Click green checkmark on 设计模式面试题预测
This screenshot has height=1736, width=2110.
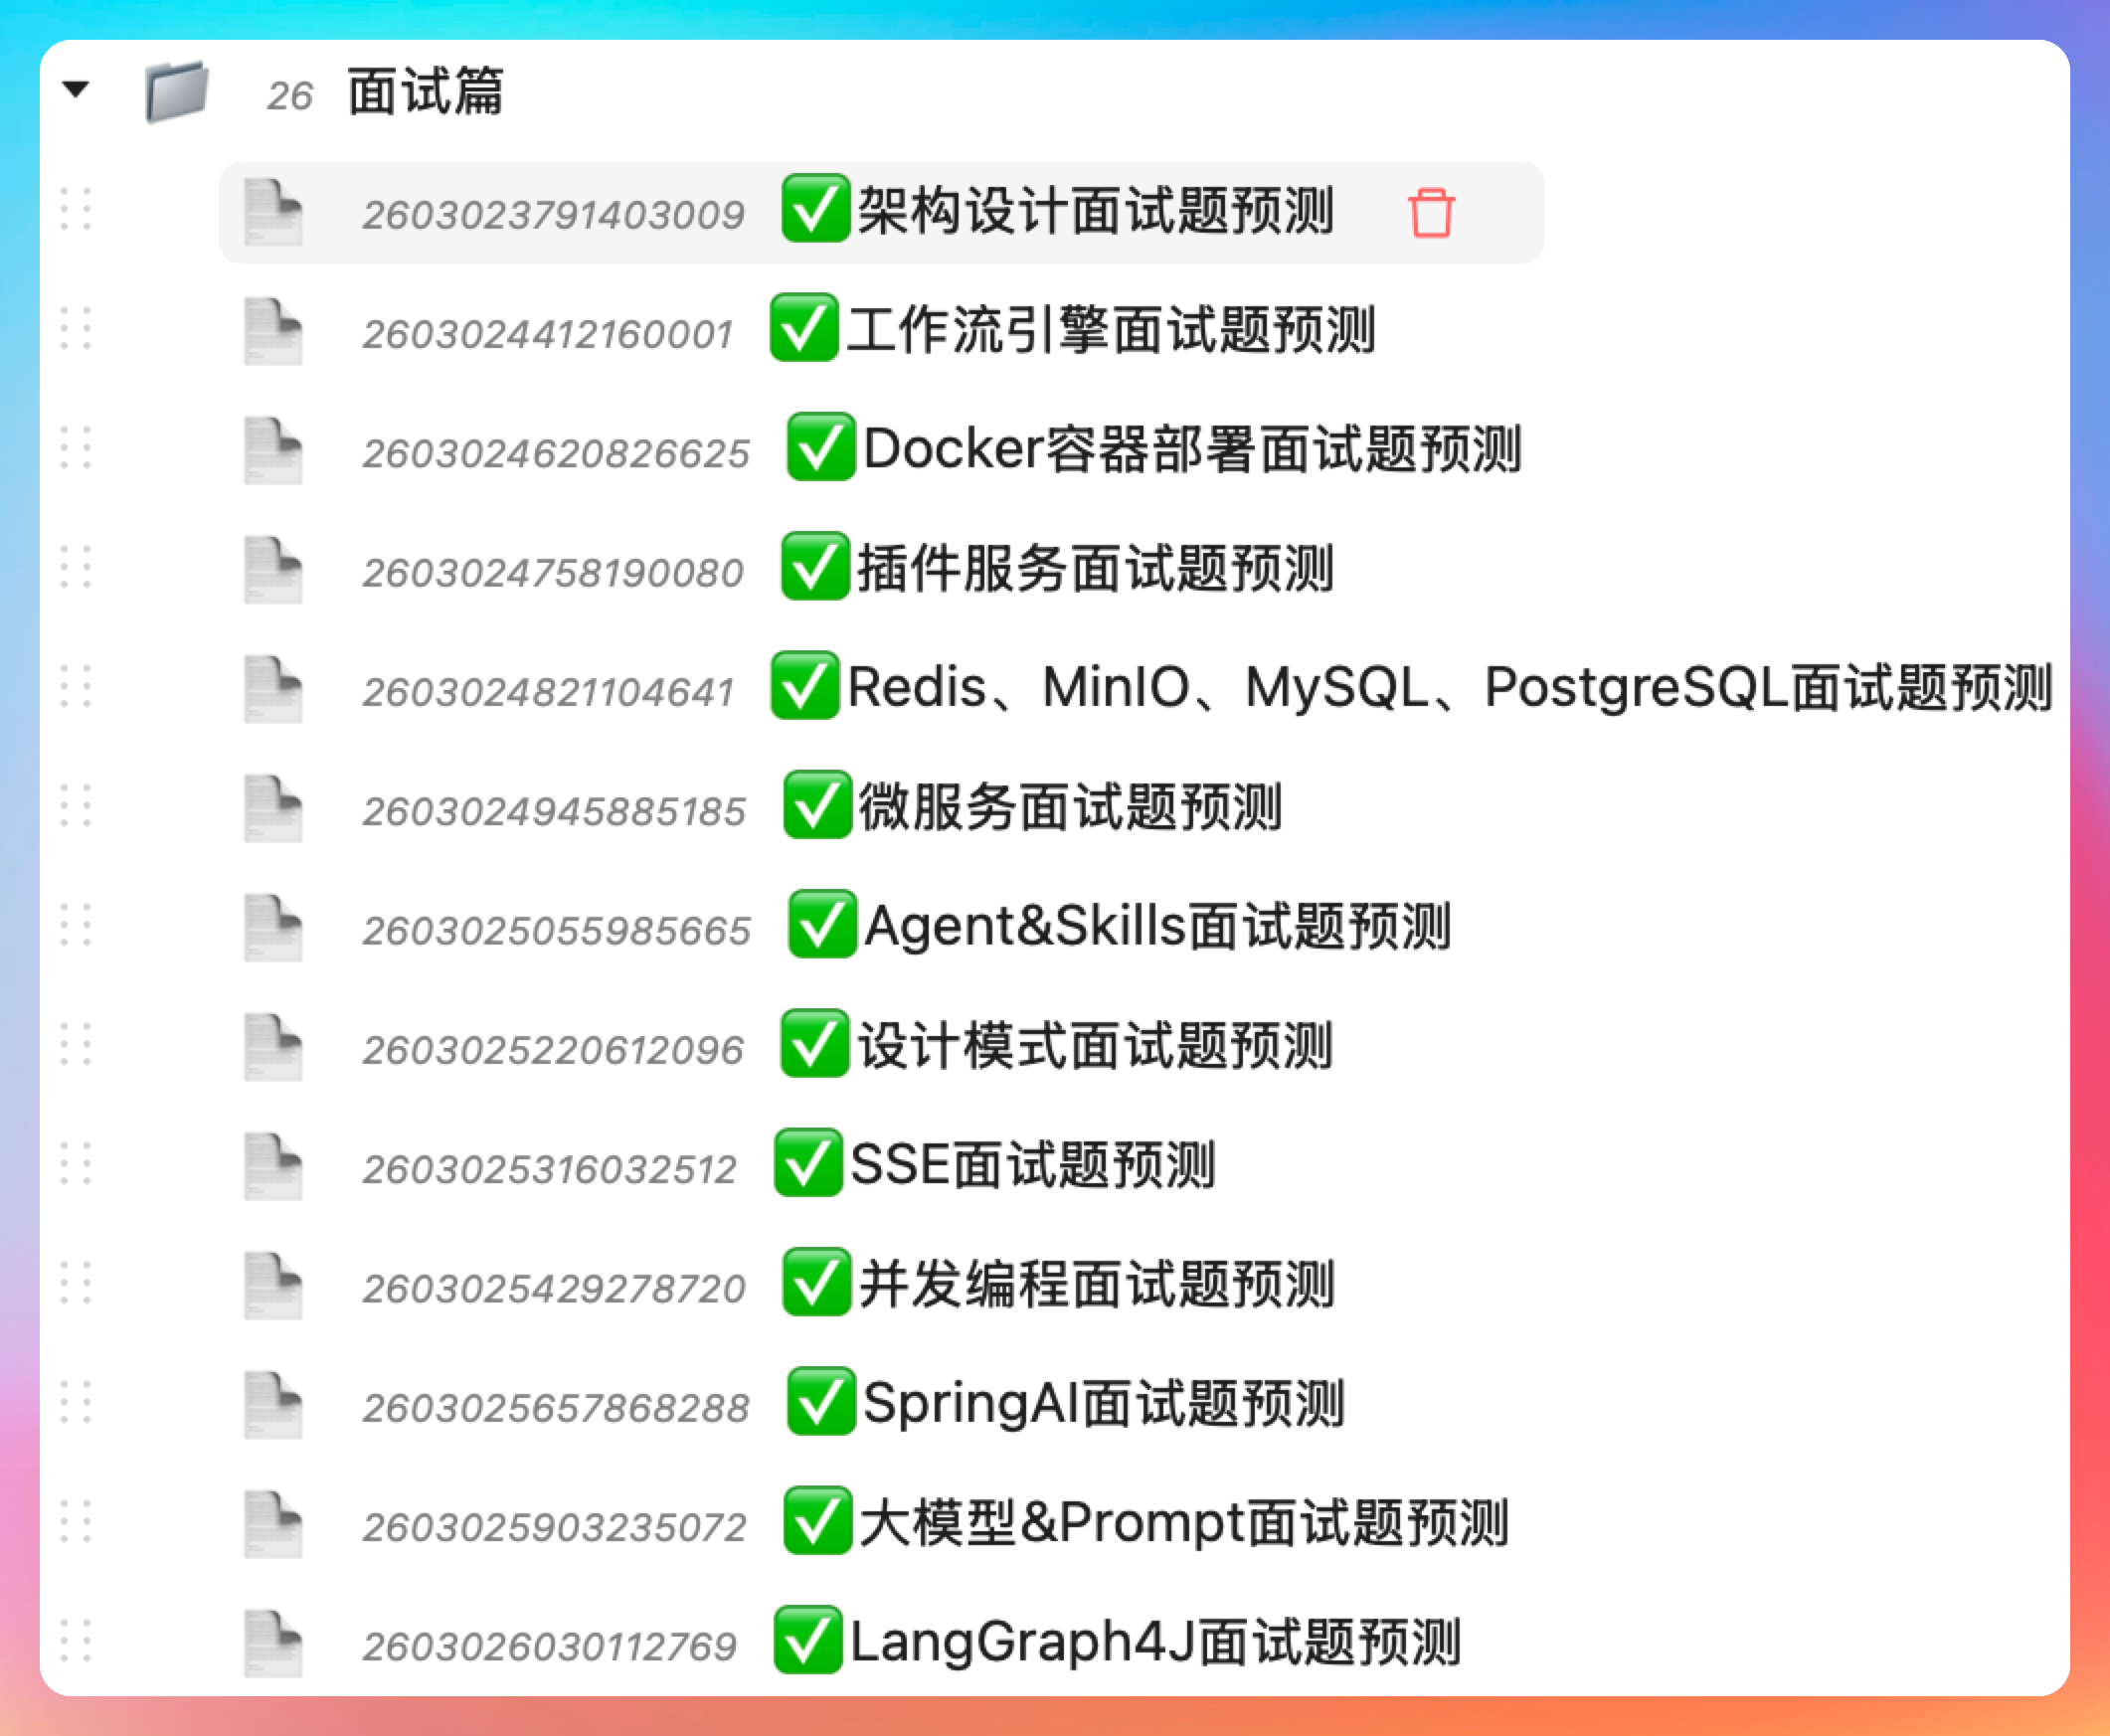[815, 1044]
